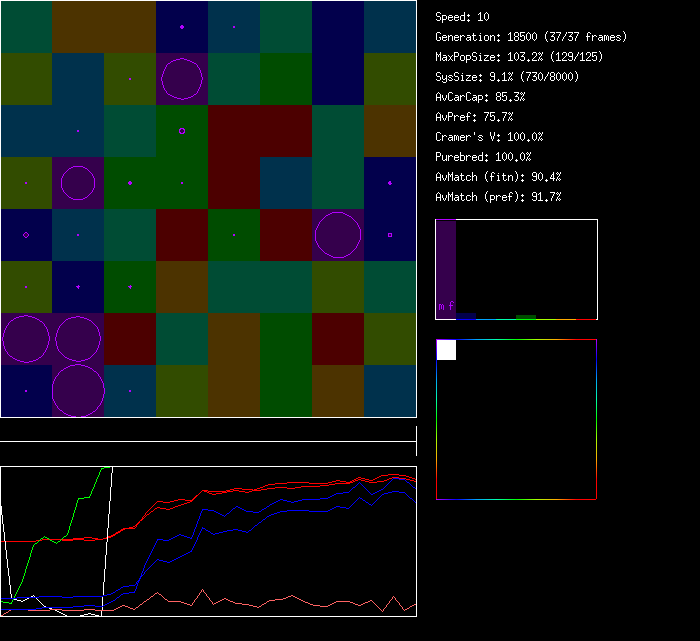Click the Speed: 10 readout
The height and width of the screenshot is (641, 700).
click(x=463, y=17)
